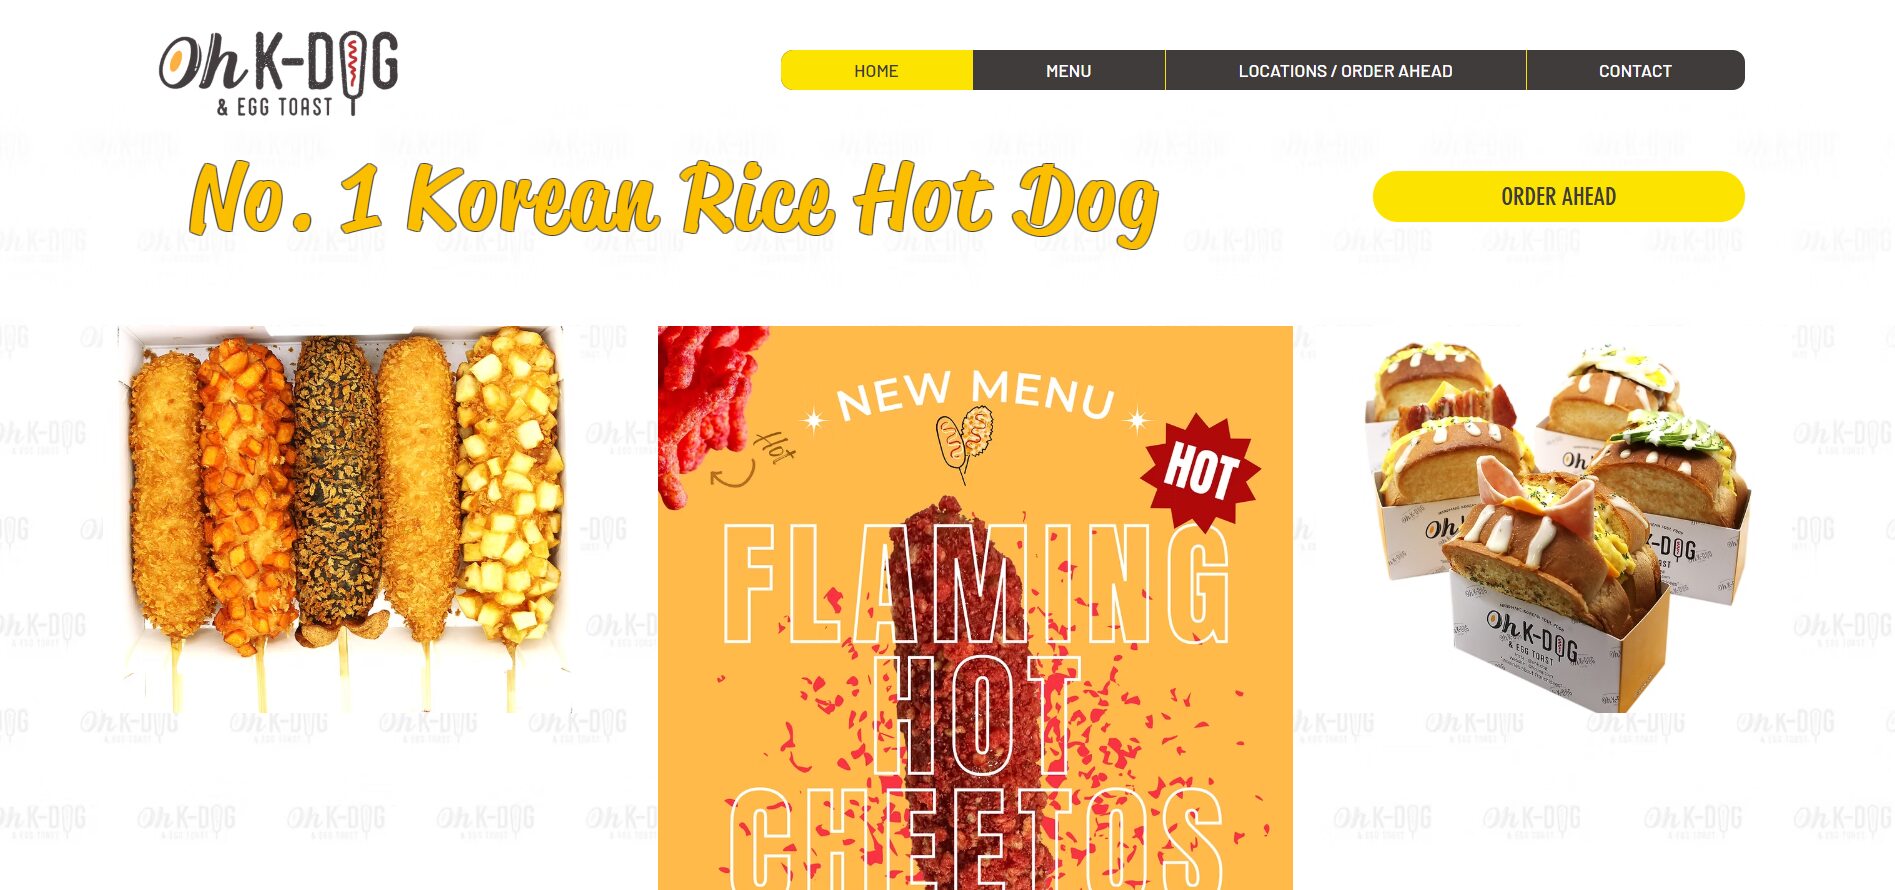Screen dimensions: 1895x890
Task: Click the red HOT starburst badge
Action: (x=1201, y=471)
